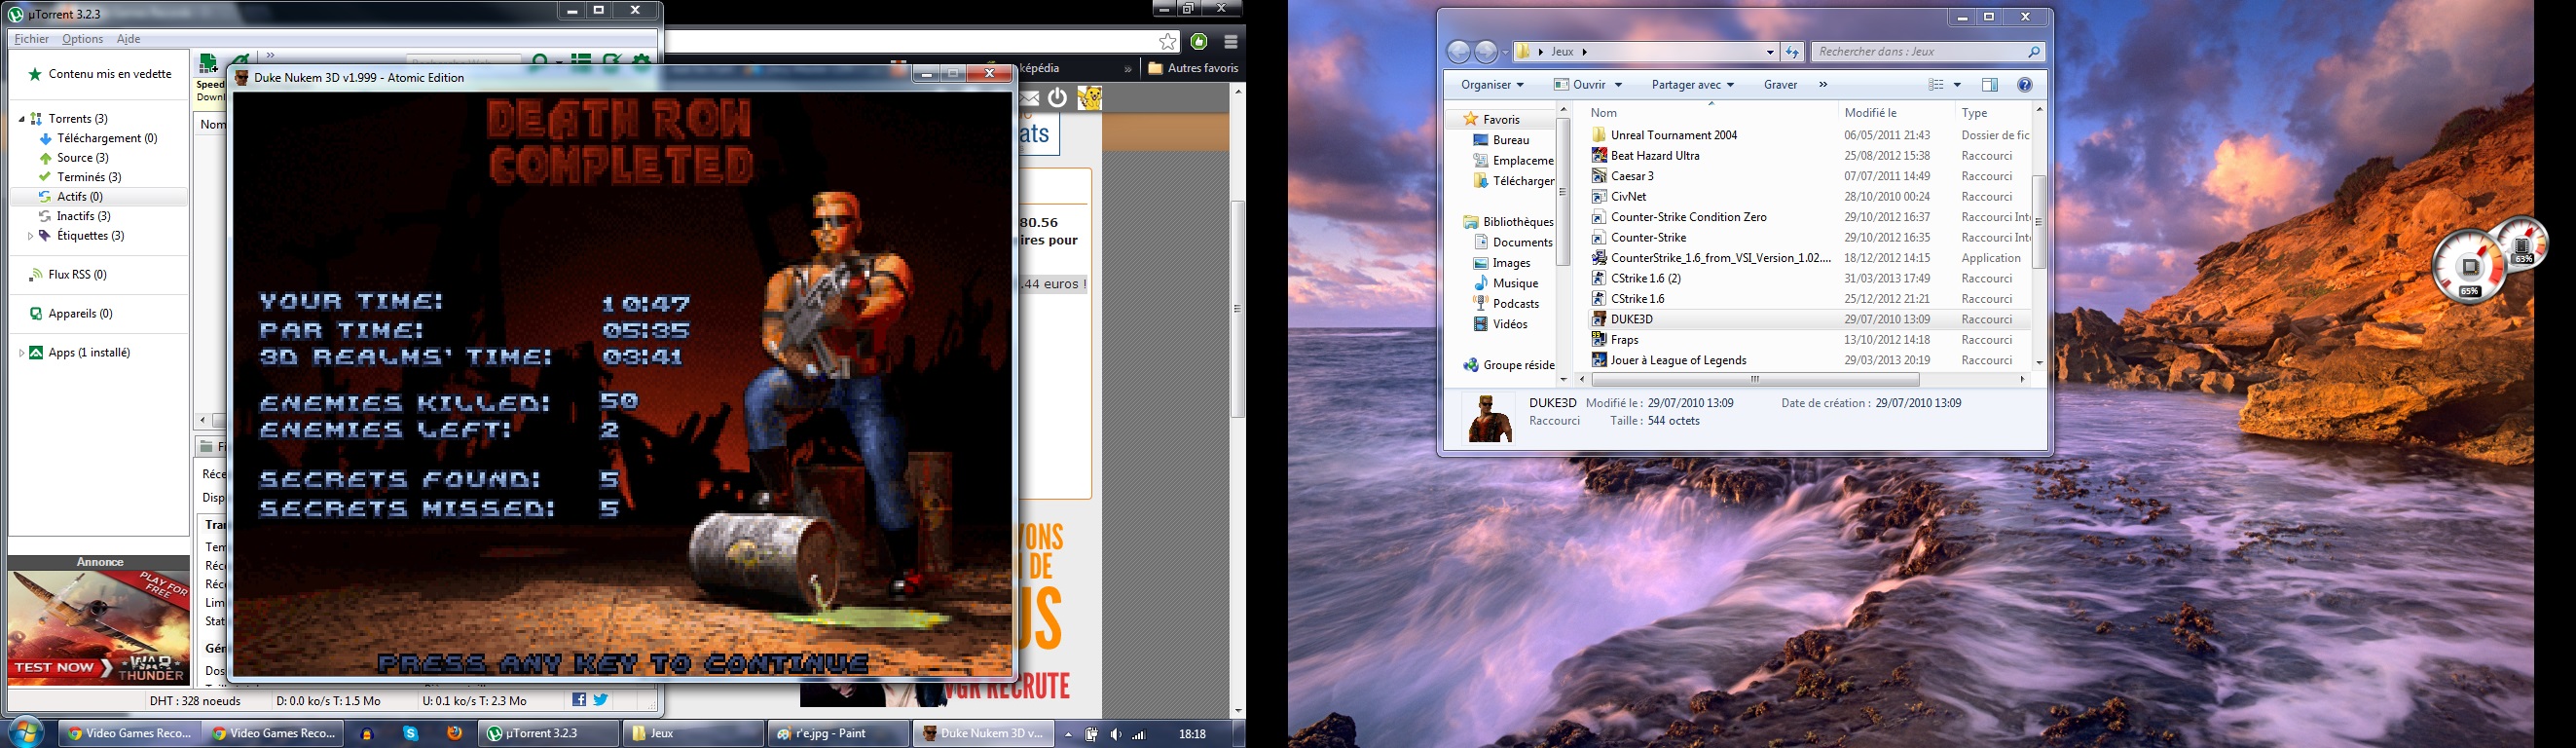The width and height of the screenshot is (2576, 748).
Task: Collapse the Torrents tree node
Action: 22,119
